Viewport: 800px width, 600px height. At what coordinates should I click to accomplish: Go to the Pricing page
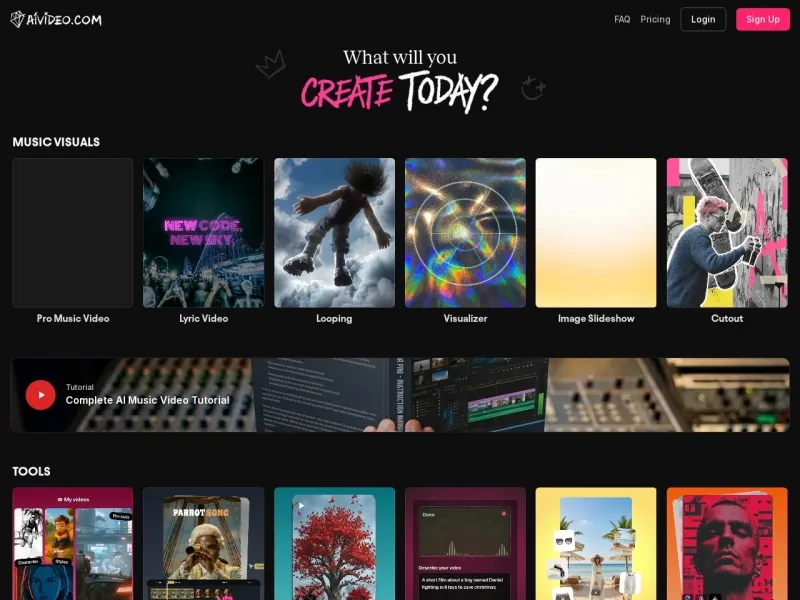[x=655, y=19]
